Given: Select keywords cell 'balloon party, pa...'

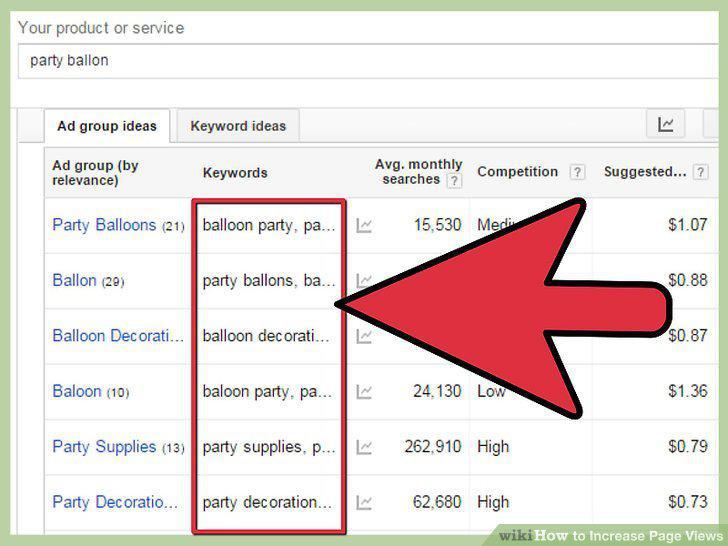Looking at the screenshot, I should pyautogui.click(x=269, y=226).
